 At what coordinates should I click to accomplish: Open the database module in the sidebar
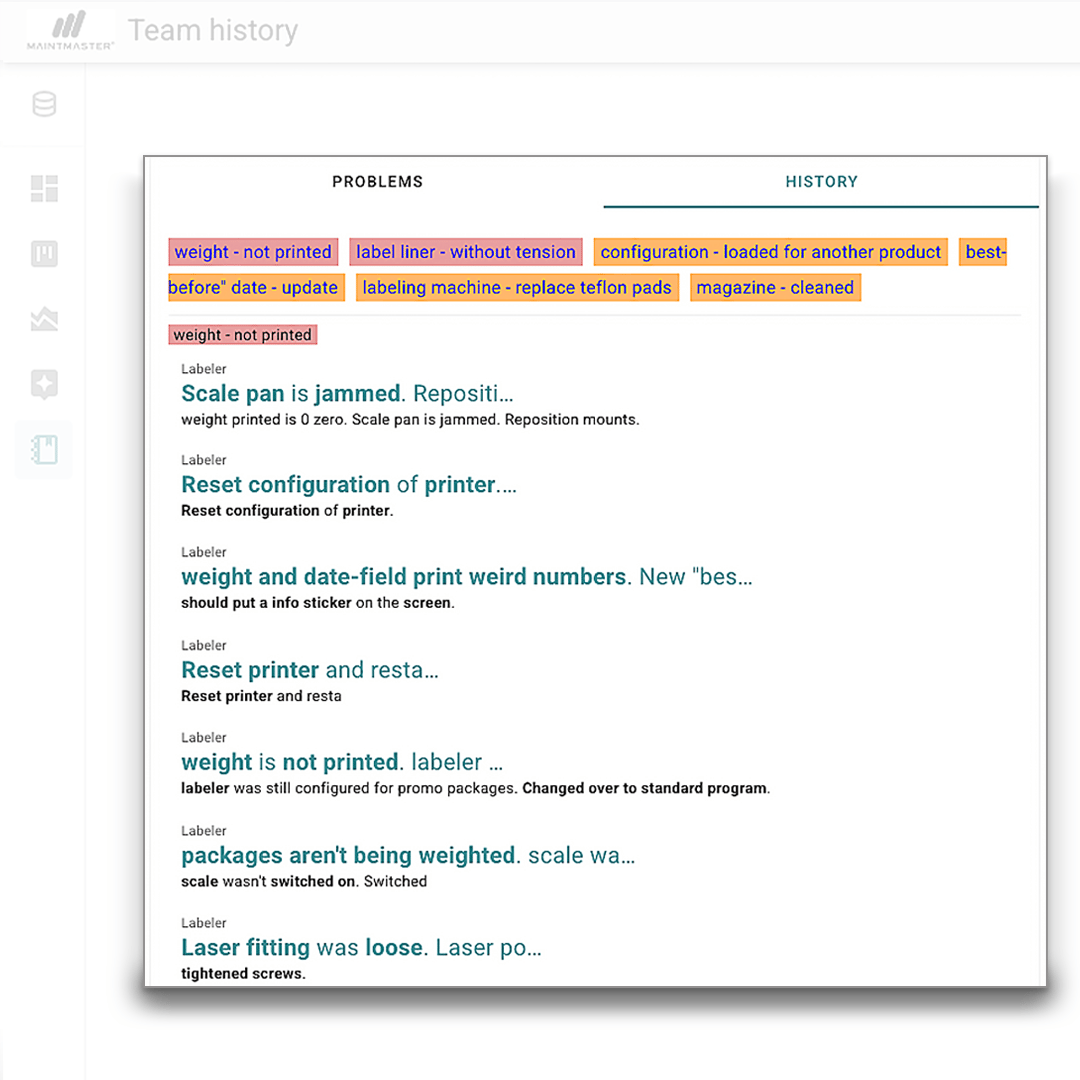[43, 104]
